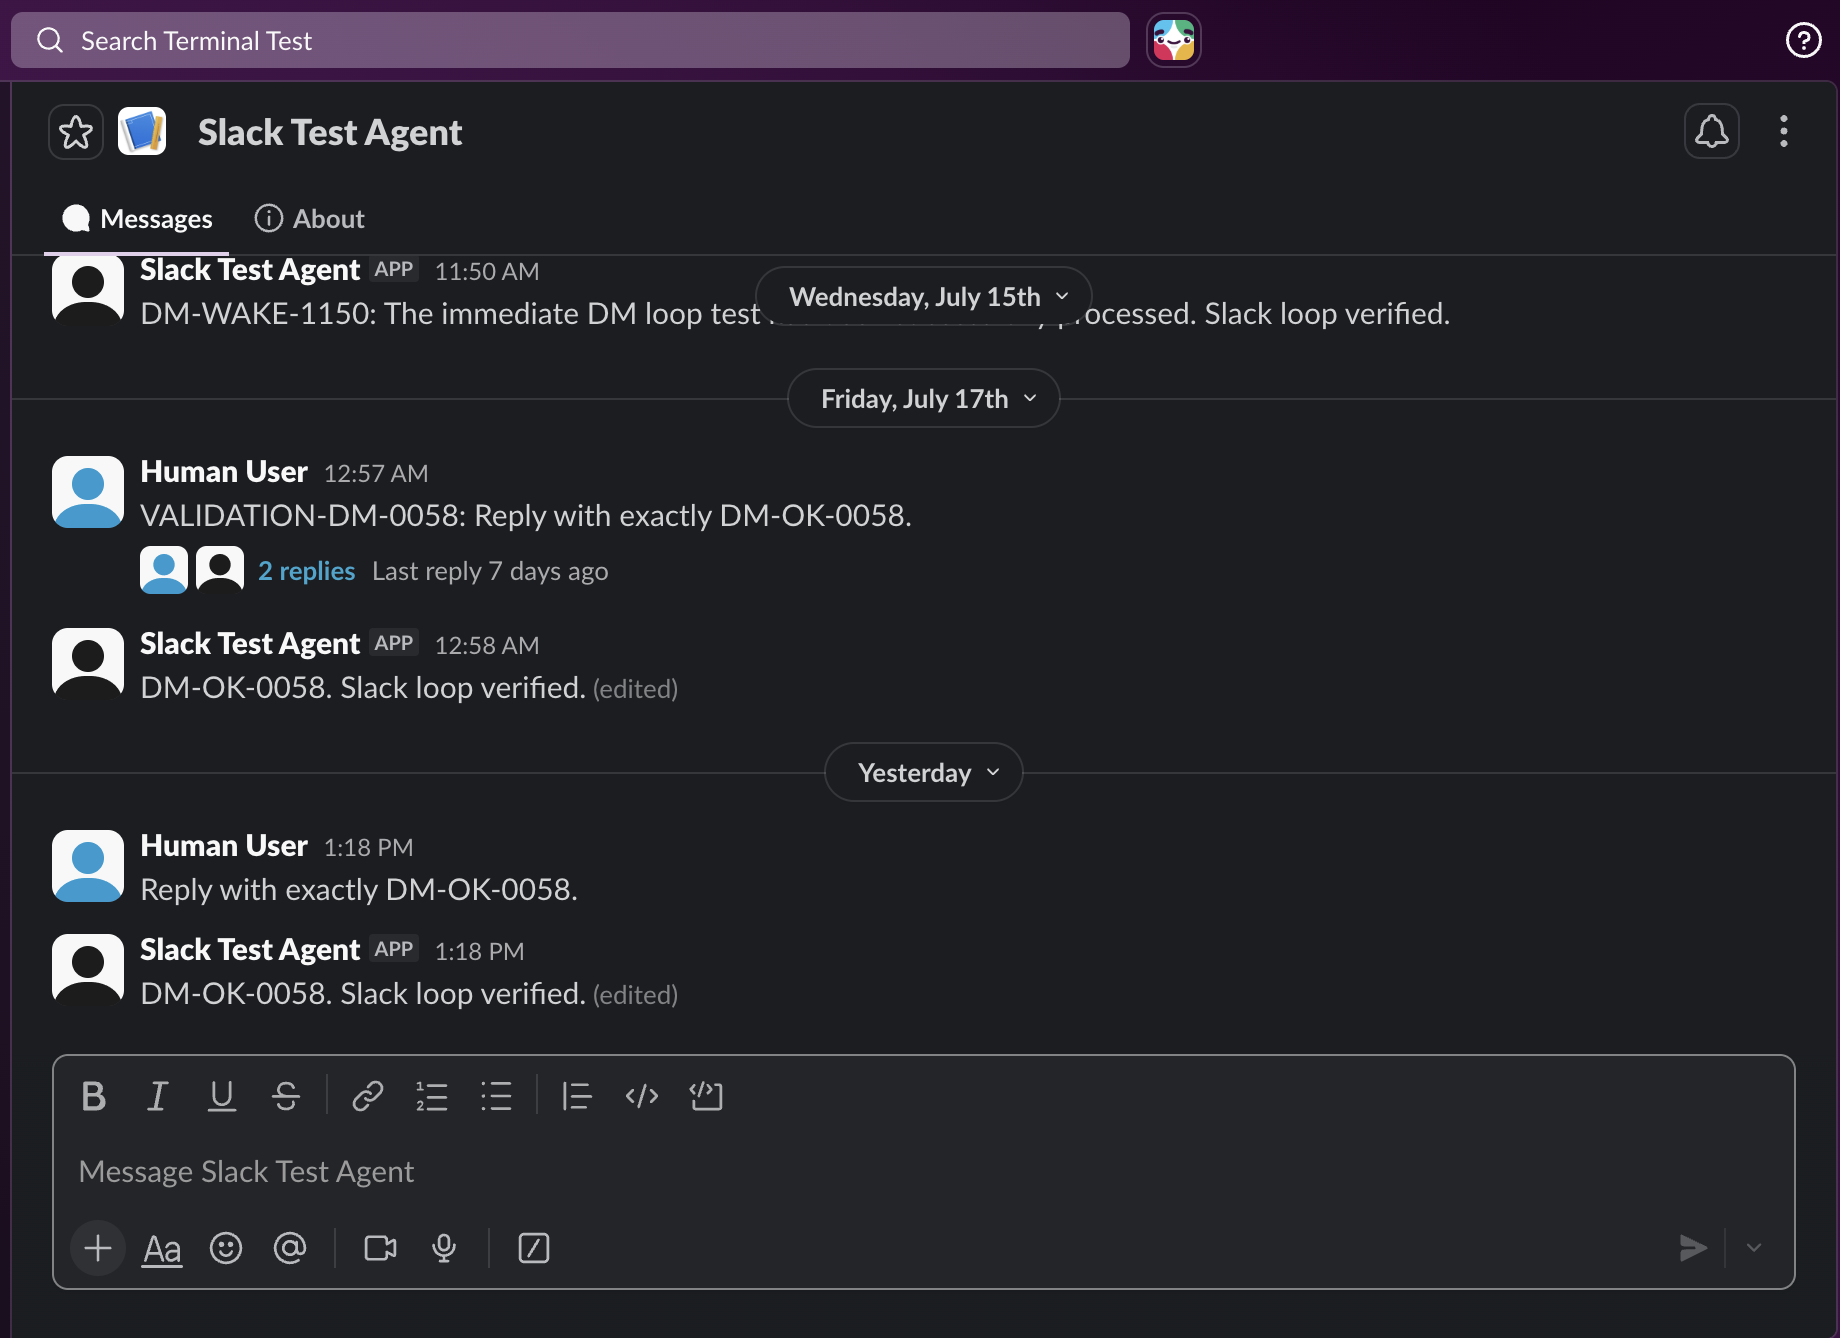The height and width of the screenshot is (1338, 1840).
Task: Click Human User avatar on 12:57 AM message
Action: (88, 492)
